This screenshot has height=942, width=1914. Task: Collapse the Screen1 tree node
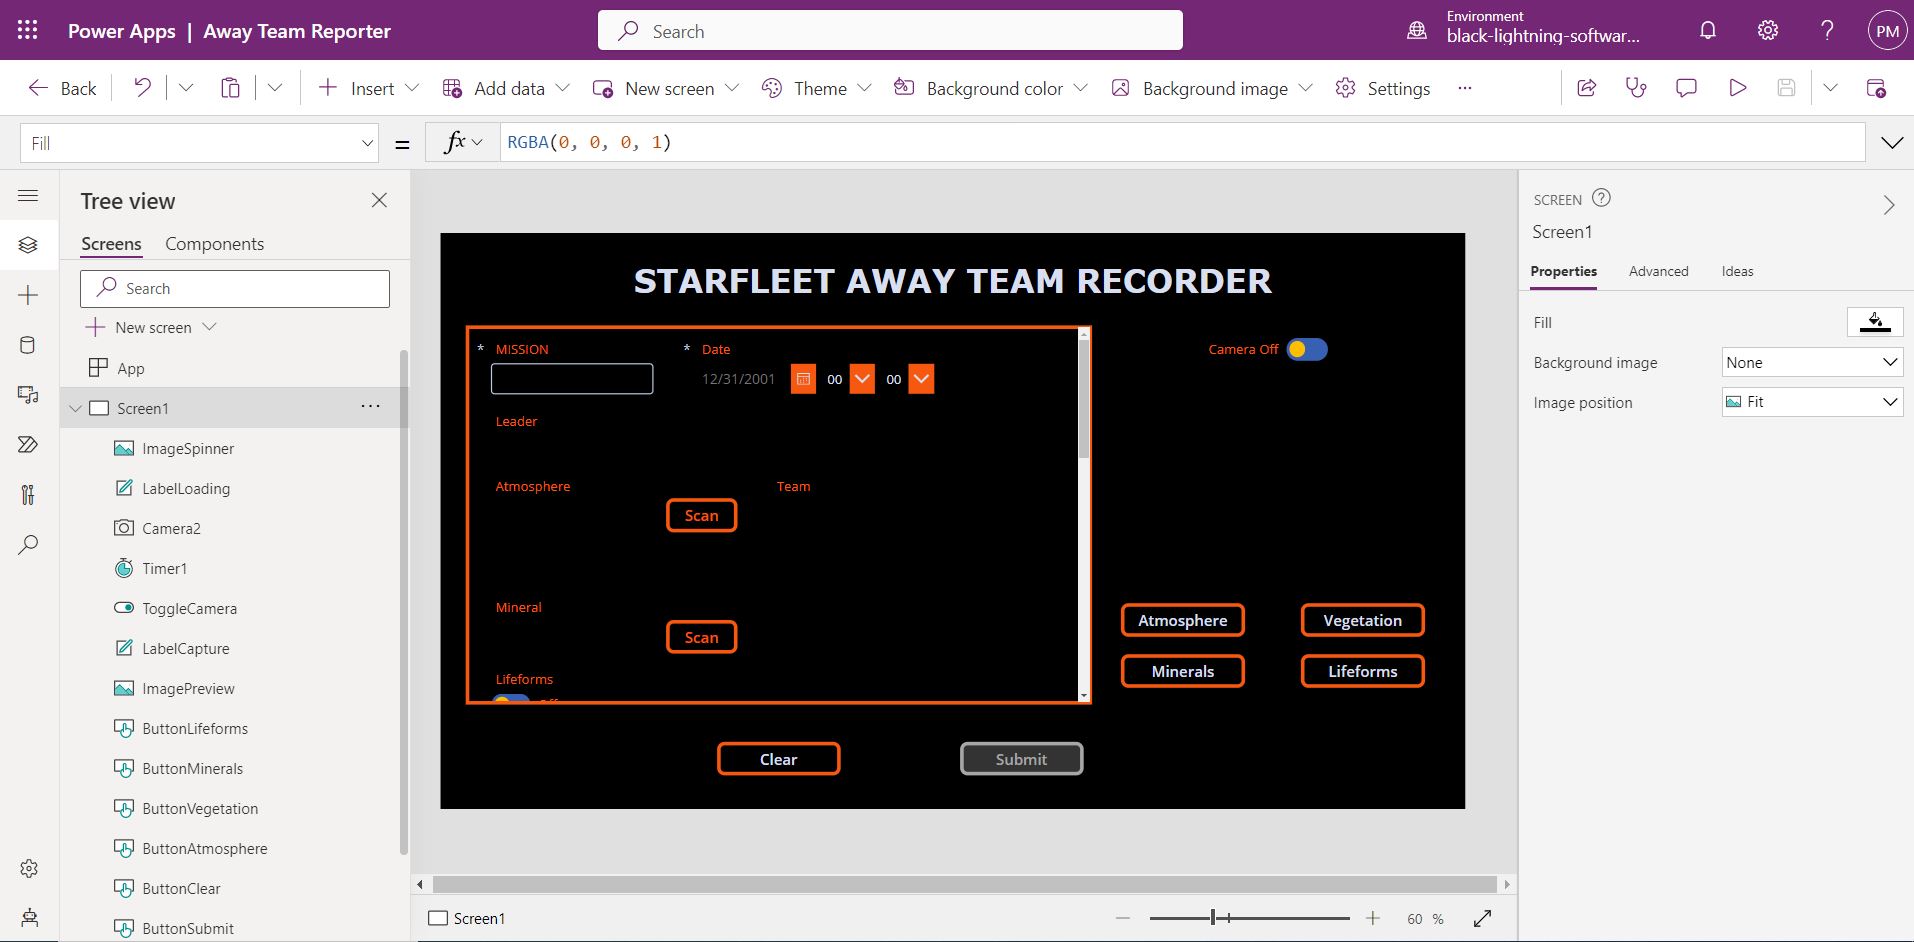pos(75,408)
